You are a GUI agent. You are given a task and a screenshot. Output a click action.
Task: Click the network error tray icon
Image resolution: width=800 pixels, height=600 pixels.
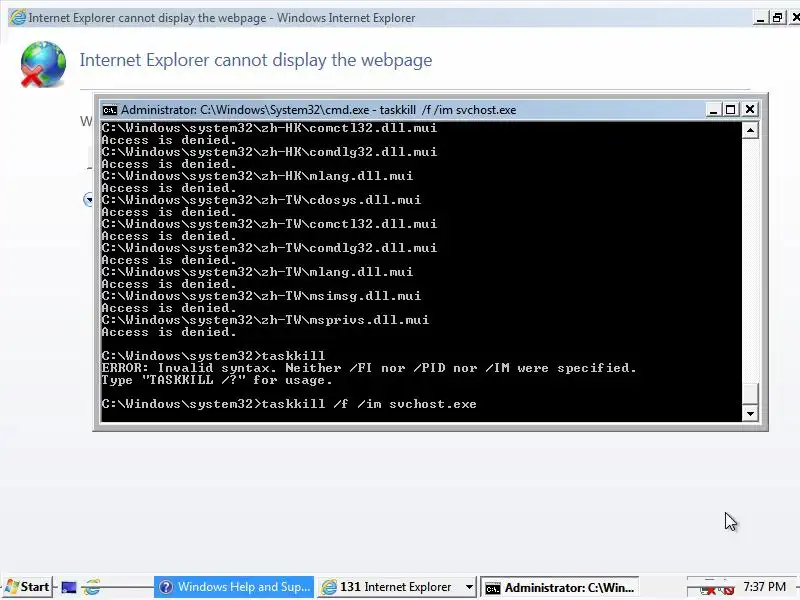pyautogui.click(x=709, y=589)
